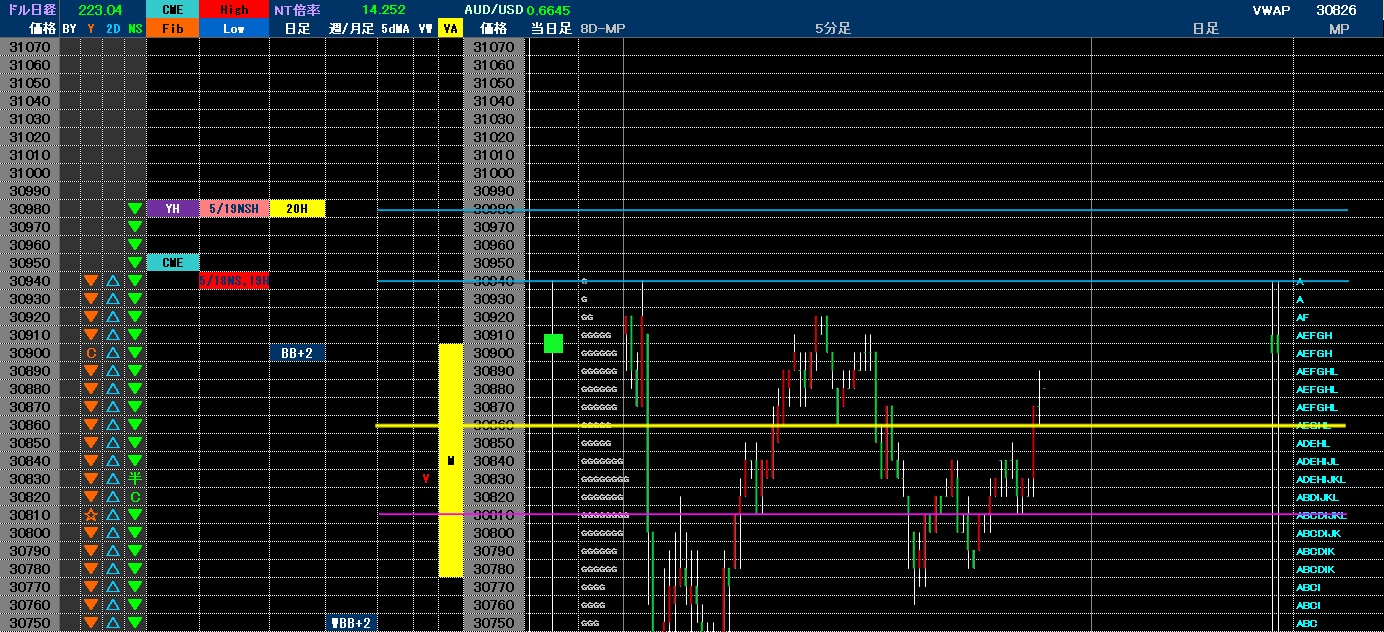Image resolution: width=1384 pixels, height=632 pixels.
Task: Click the blue up triangle in the 30920 row
Action: pos(113,317)
